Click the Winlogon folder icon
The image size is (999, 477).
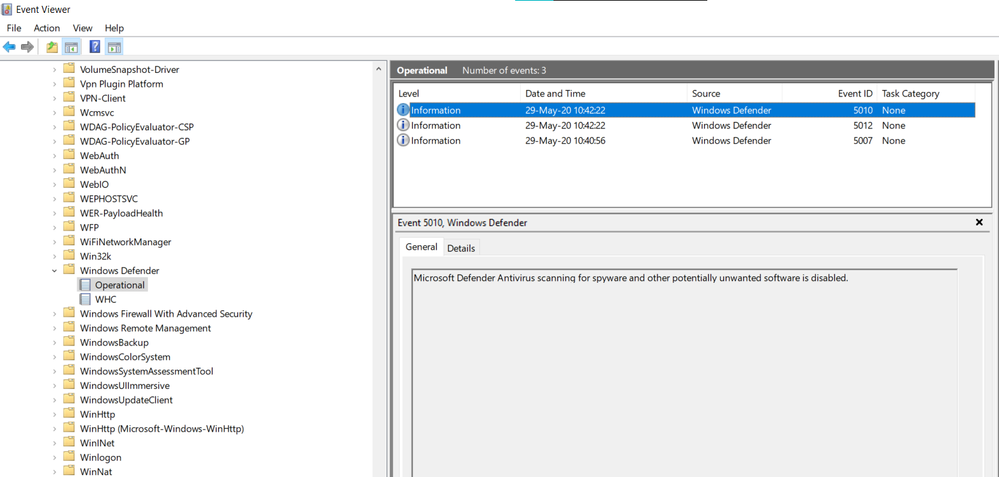click(x=69, y=457)
